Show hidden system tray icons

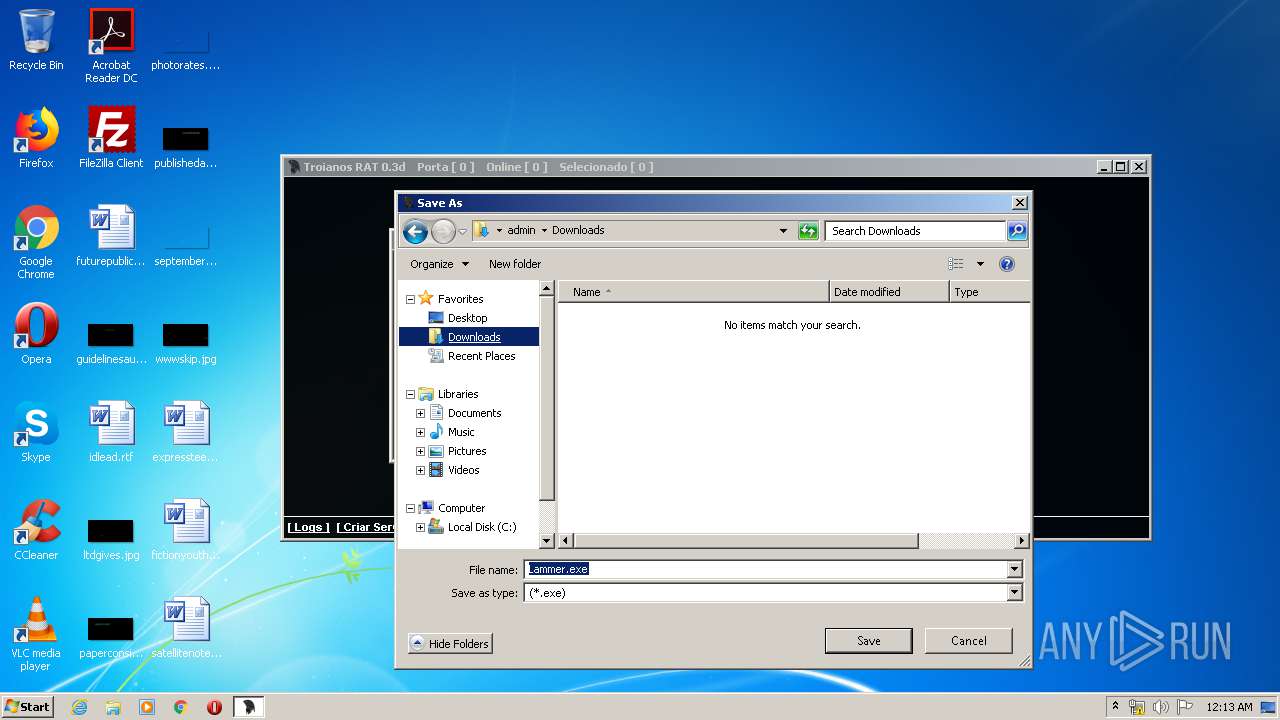click(x=1115, y=707)
